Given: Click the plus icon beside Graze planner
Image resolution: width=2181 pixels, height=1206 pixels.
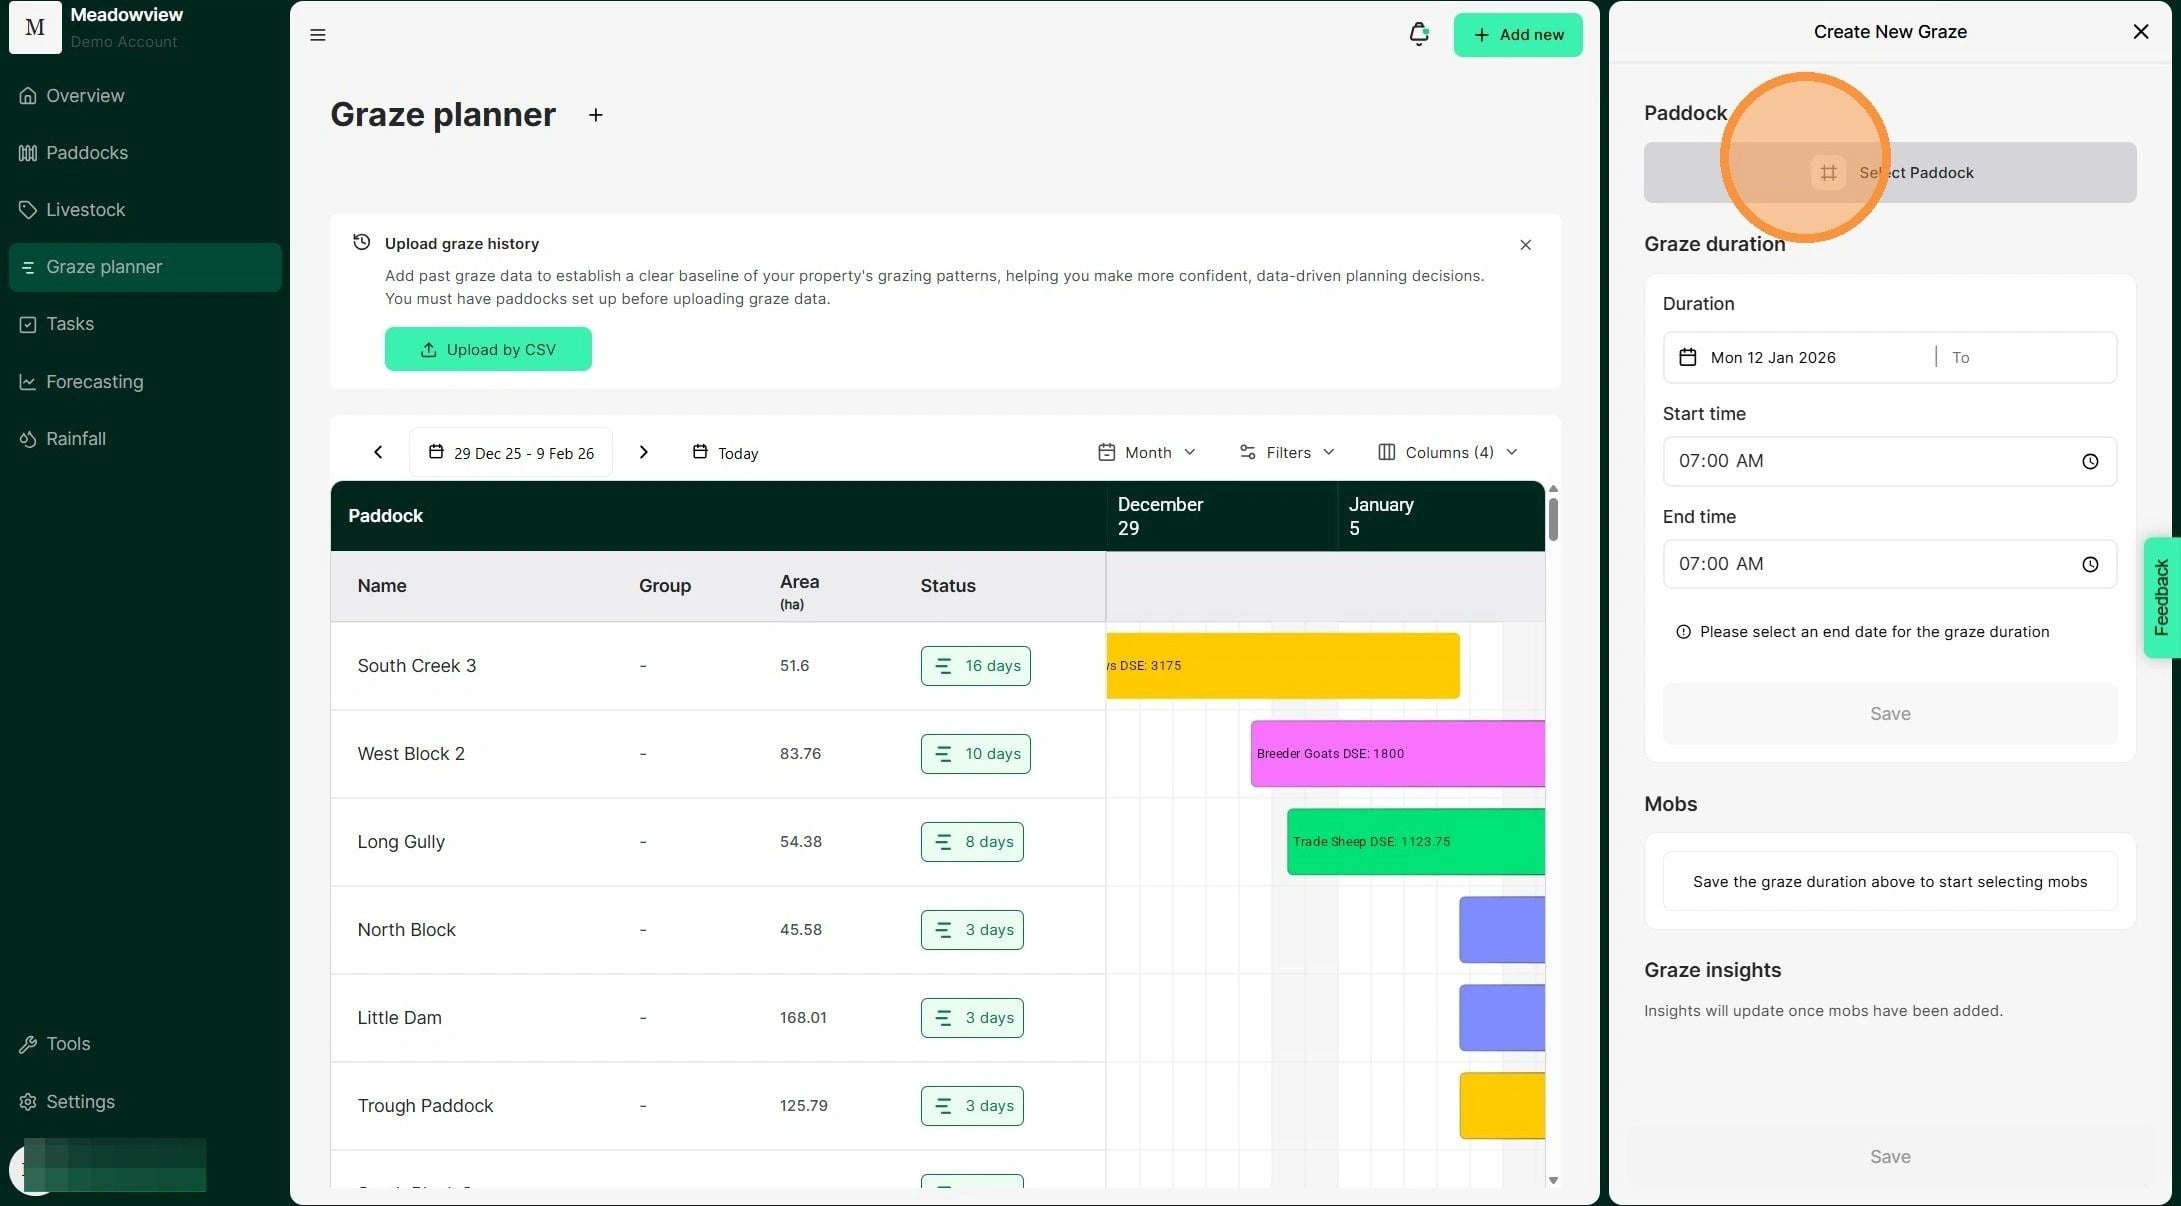Looking at the screenshot, I should point(595,115).
